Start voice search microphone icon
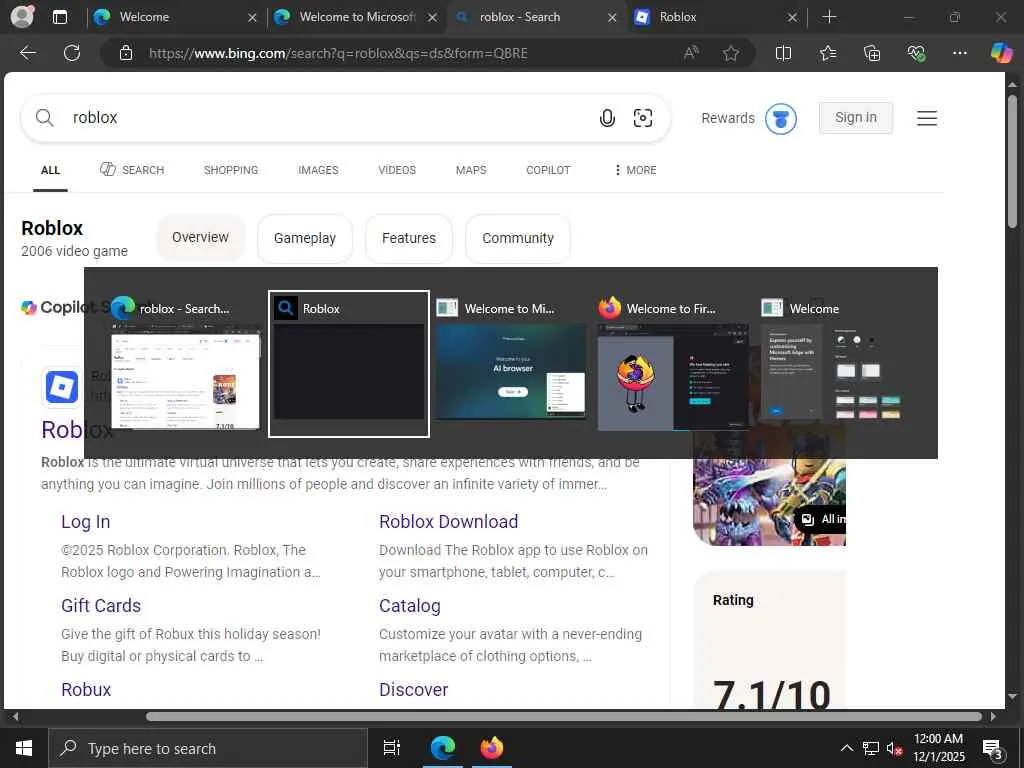Viewport: 1024px width, 768px height. [x=607, y=118]
